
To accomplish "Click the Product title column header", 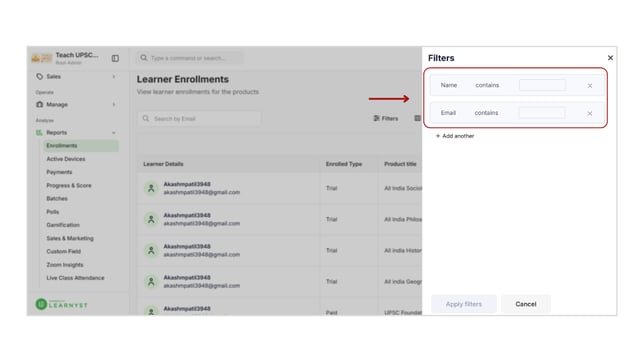I will [x=400, y=164].
